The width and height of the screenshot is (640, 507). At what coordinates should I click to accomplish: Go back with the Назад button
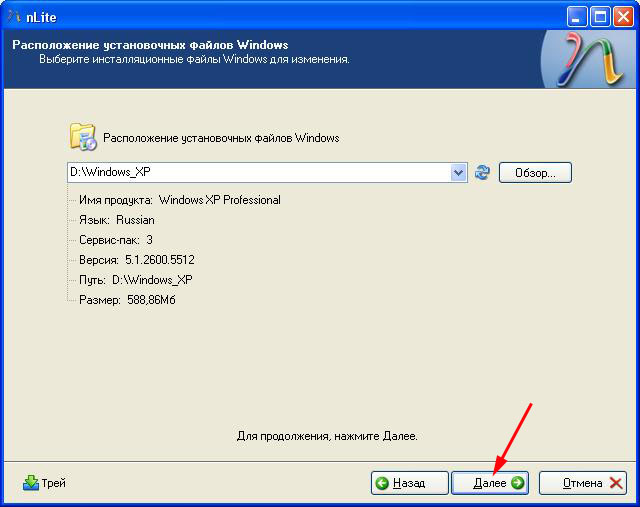409,483
